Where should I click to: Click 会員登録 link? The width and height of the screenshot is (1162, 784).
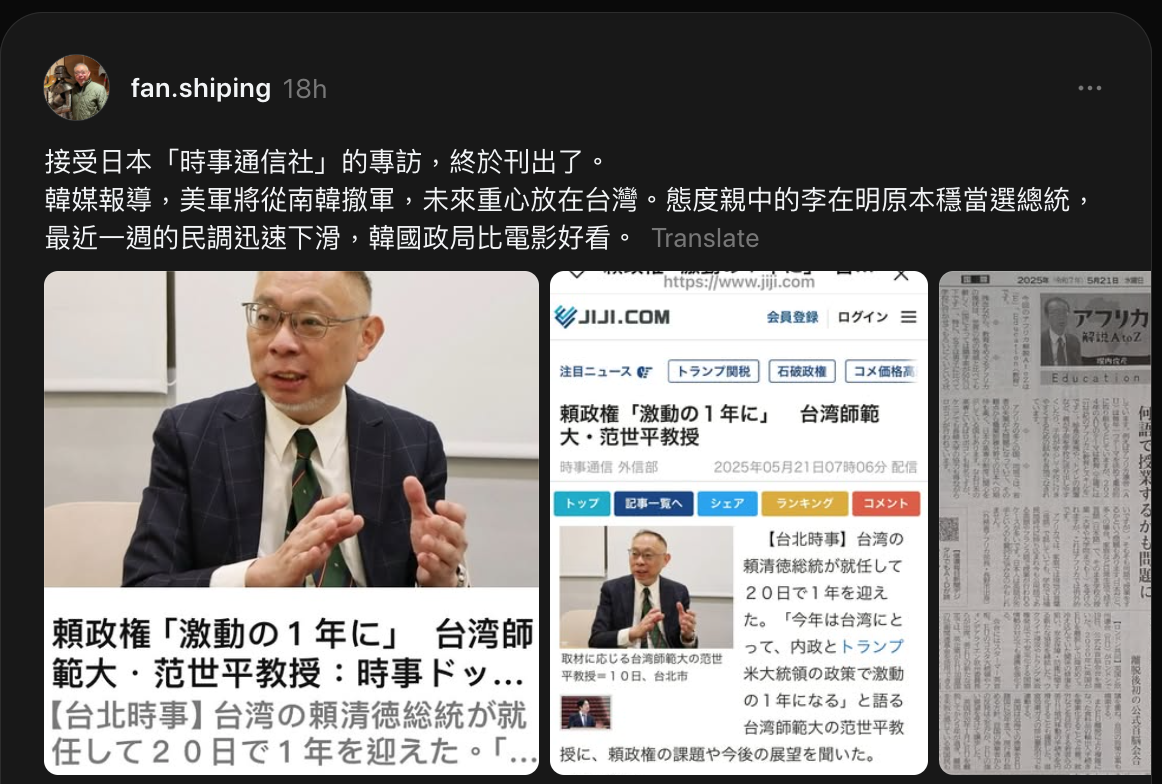(x=792, y=317)
